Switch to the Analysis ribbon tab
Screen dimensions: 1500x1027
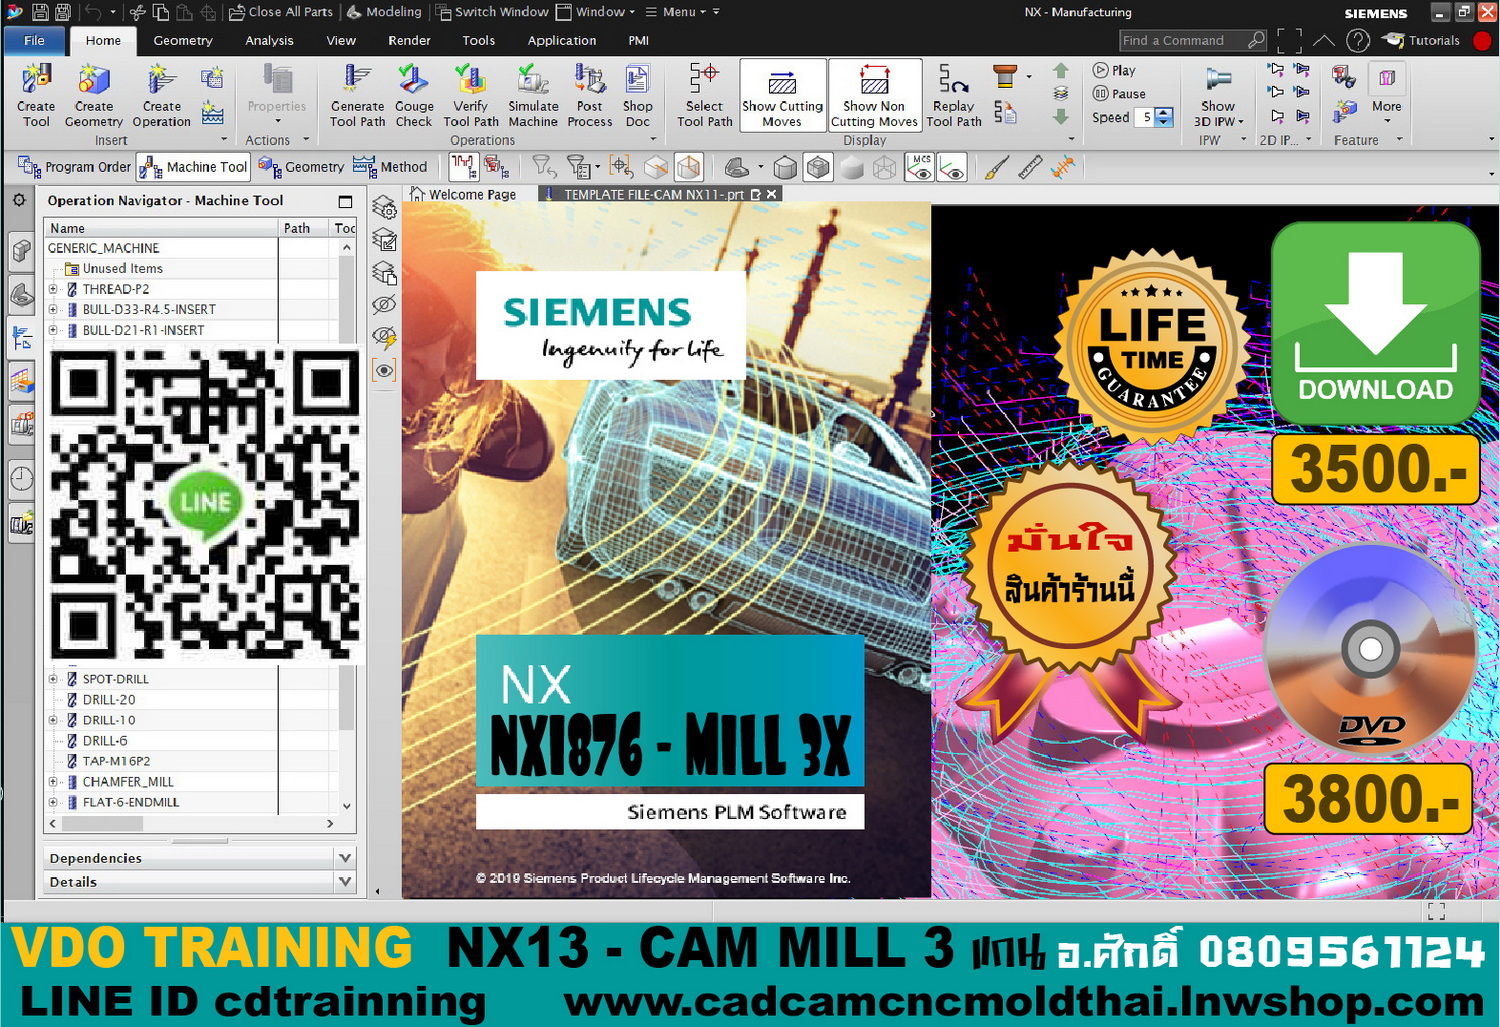coord(269,41)
